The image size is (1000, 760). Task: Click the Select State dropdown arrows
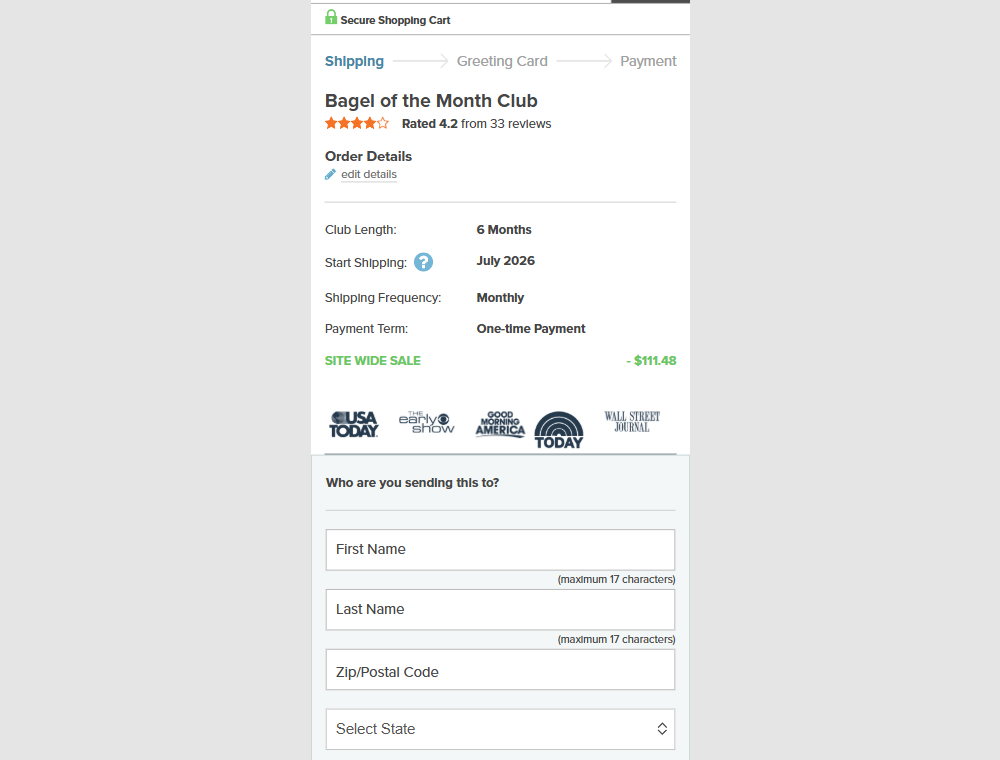(x=662, y=729)
